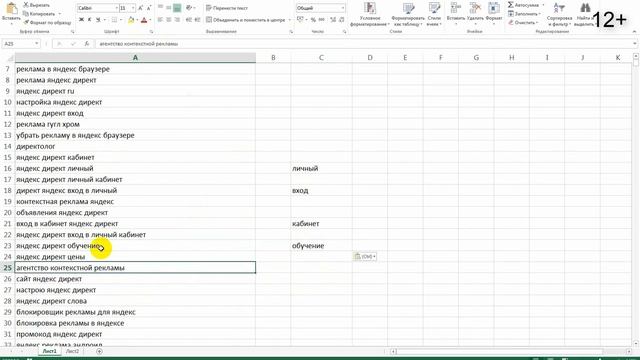Open Font group dialog launcher (Шрифт)
Image resolution: width=640 pixels, height=360 pixels.
pyautogui.click(x=151, y=31)
